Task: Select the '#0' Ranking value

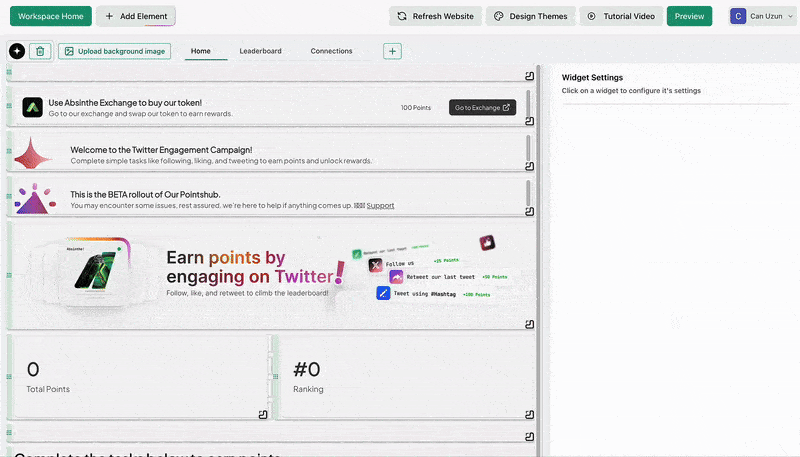Action: click(x=307, y=369)
